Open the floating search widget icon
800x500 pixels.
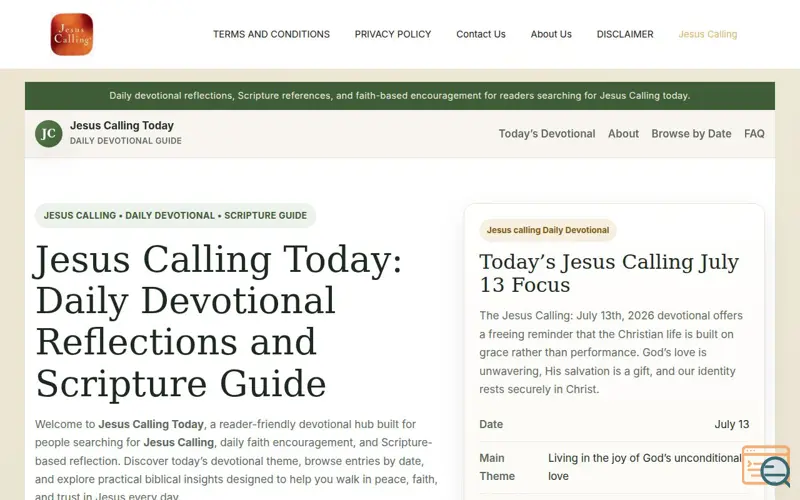click(x=767, y=466)
